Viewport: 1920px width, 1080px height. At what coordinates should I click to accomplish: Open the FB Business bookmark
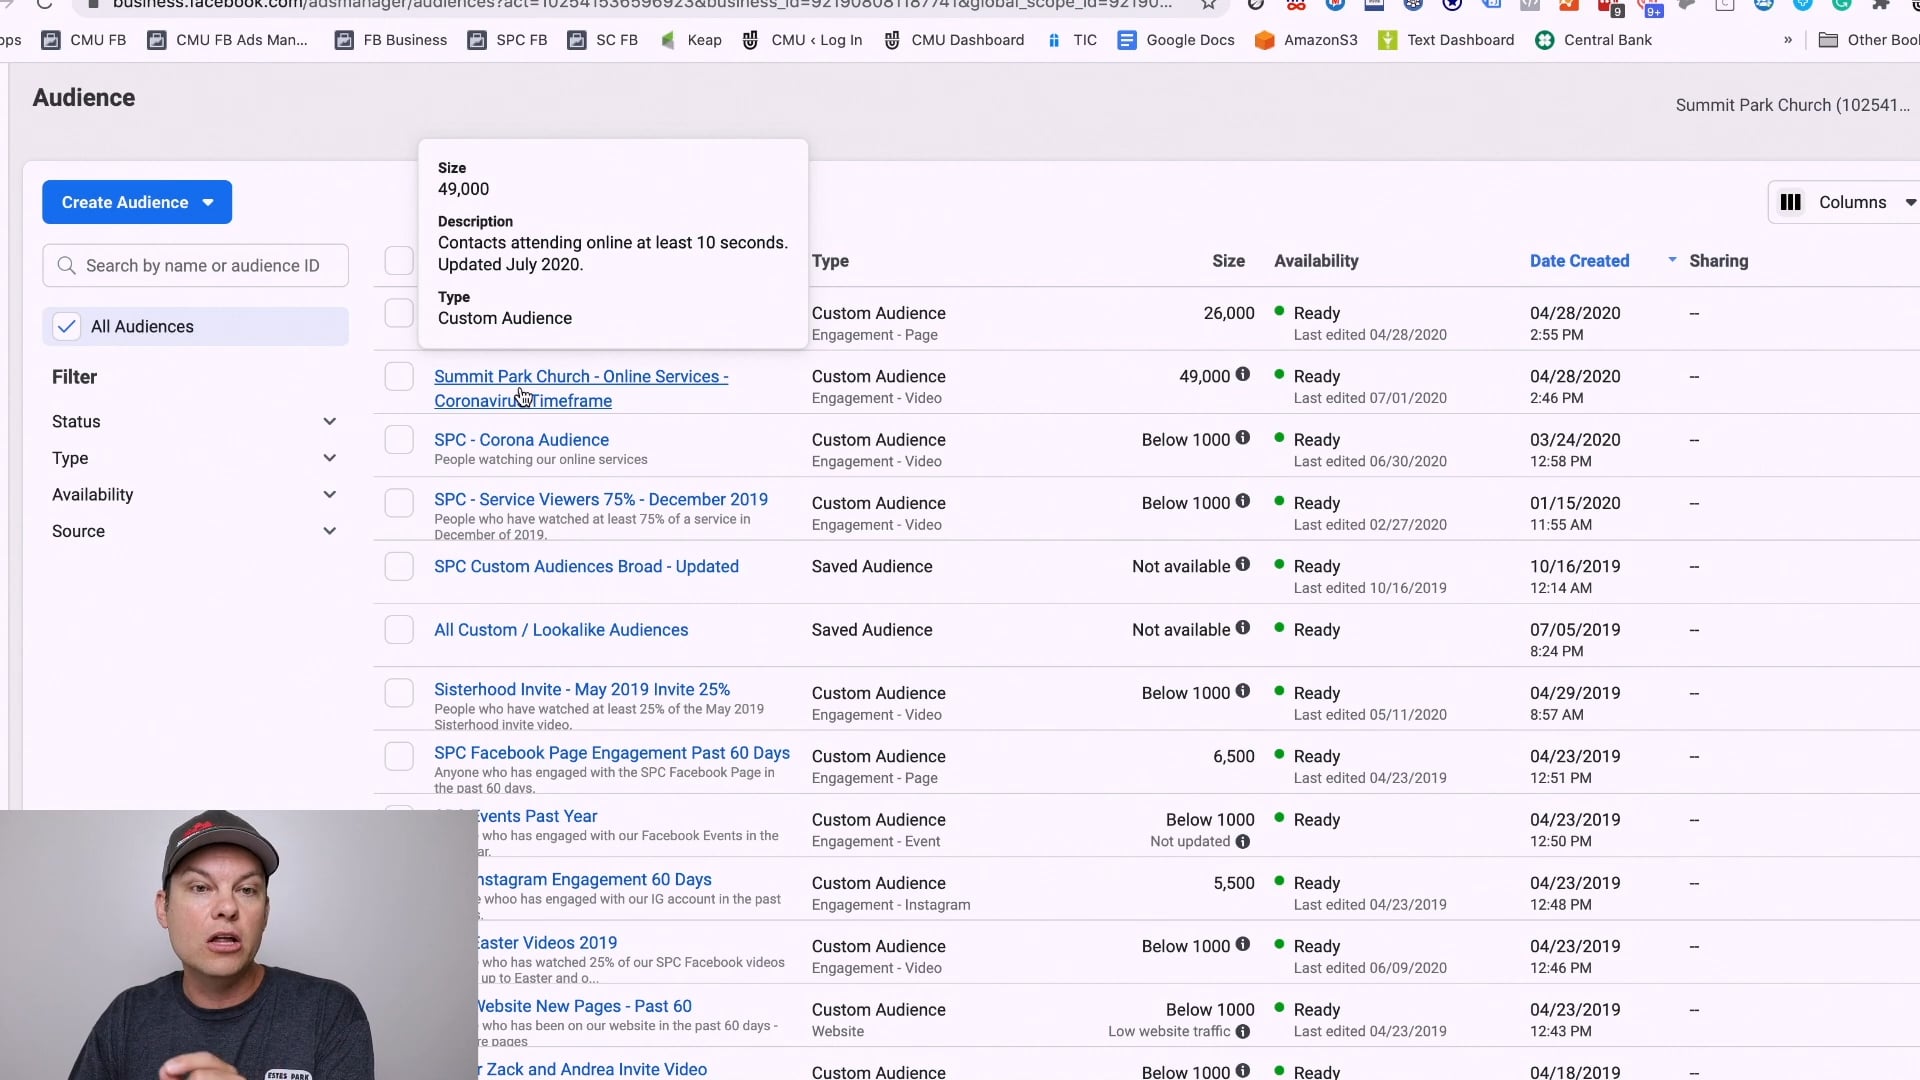[x=391, y=40]
